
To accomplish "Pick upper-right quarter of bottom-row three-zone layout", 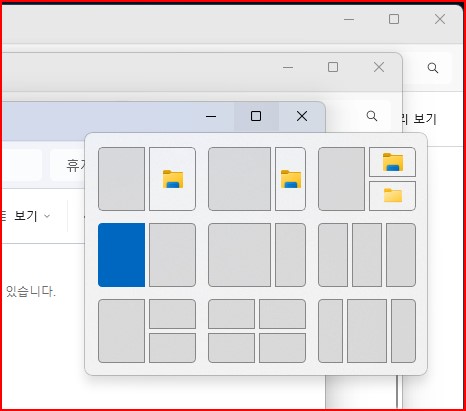I will pyautogui.click(x=172, y=314).
